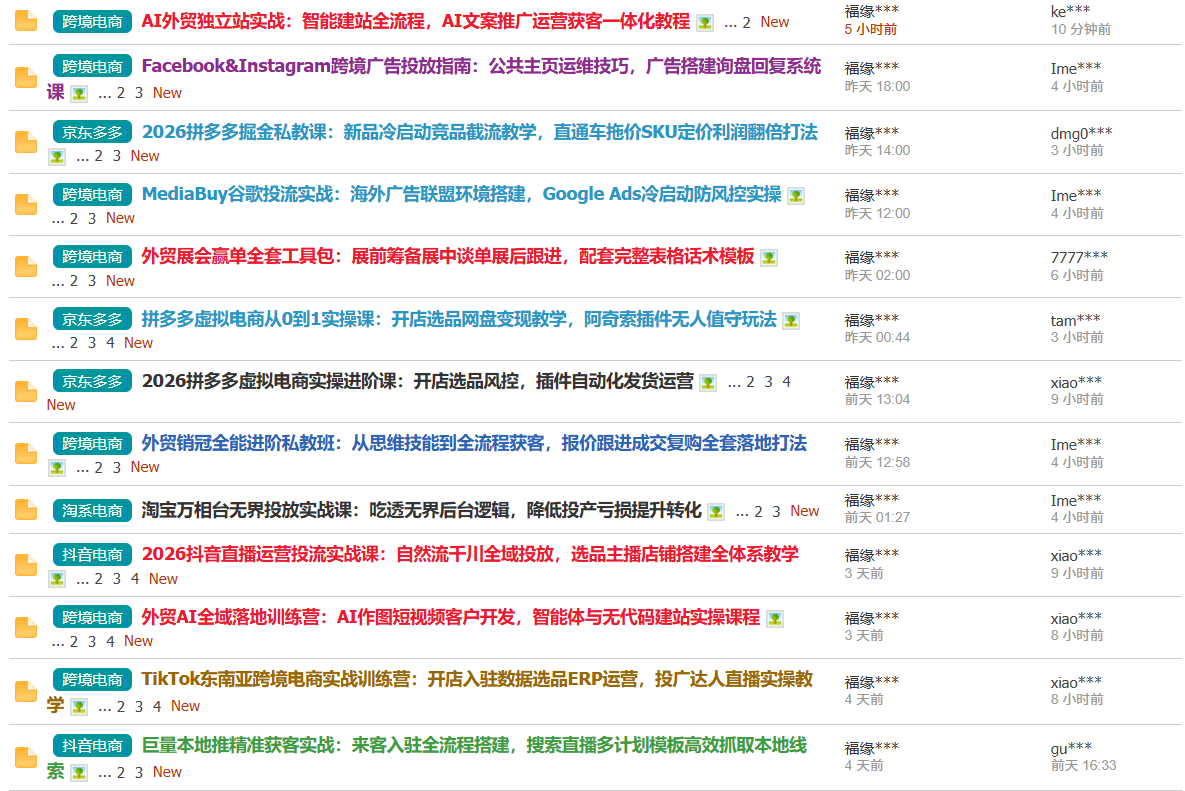The width and height of the screenshot is (1185, 791).
Task: Click New link on 淘宝万相台无界 thread
Action: (x=805, y=511)
